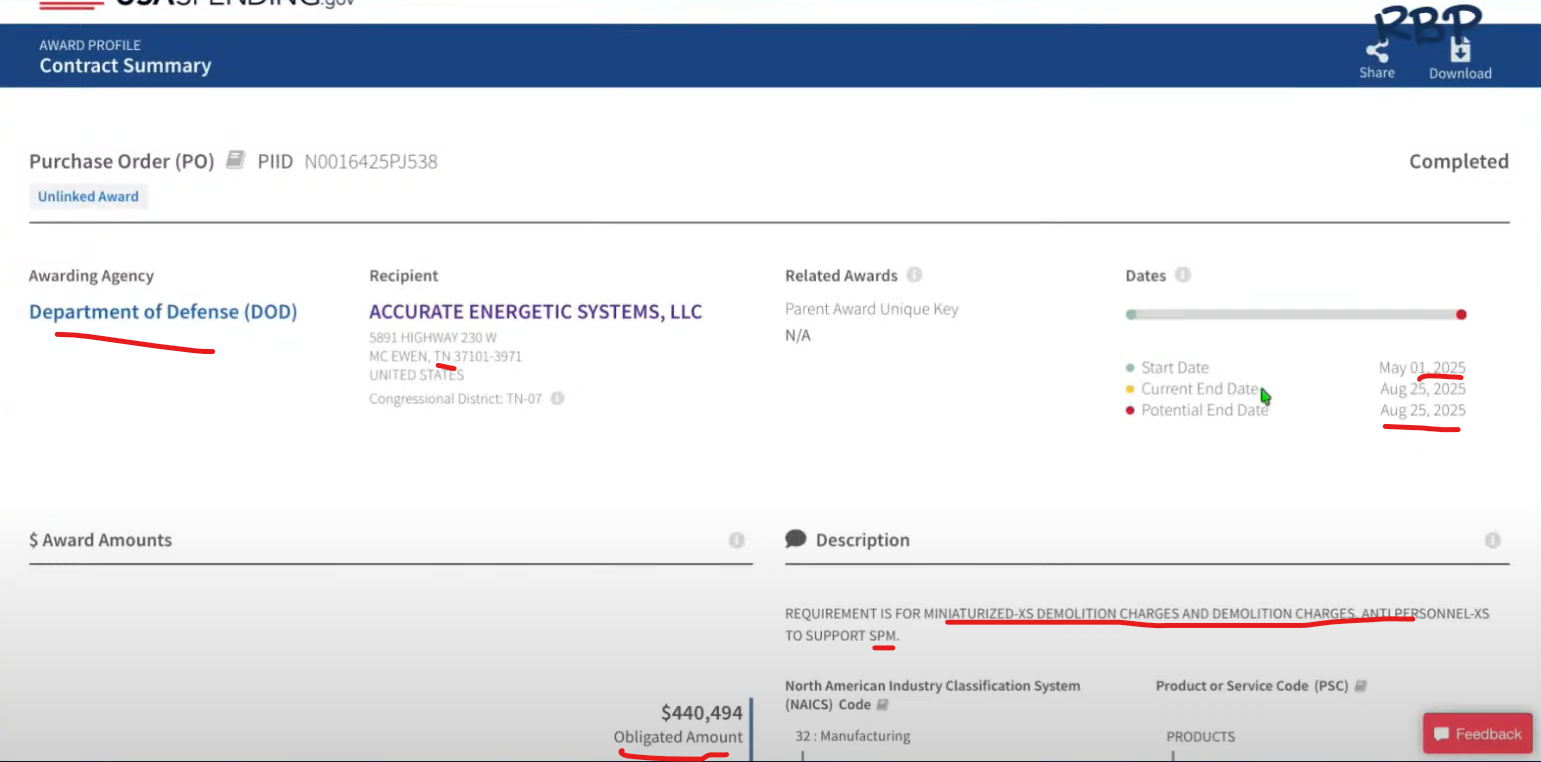The image size is (1541, 762).
Task: Click info icon in Award Amounts header
Action: [737, 540]
